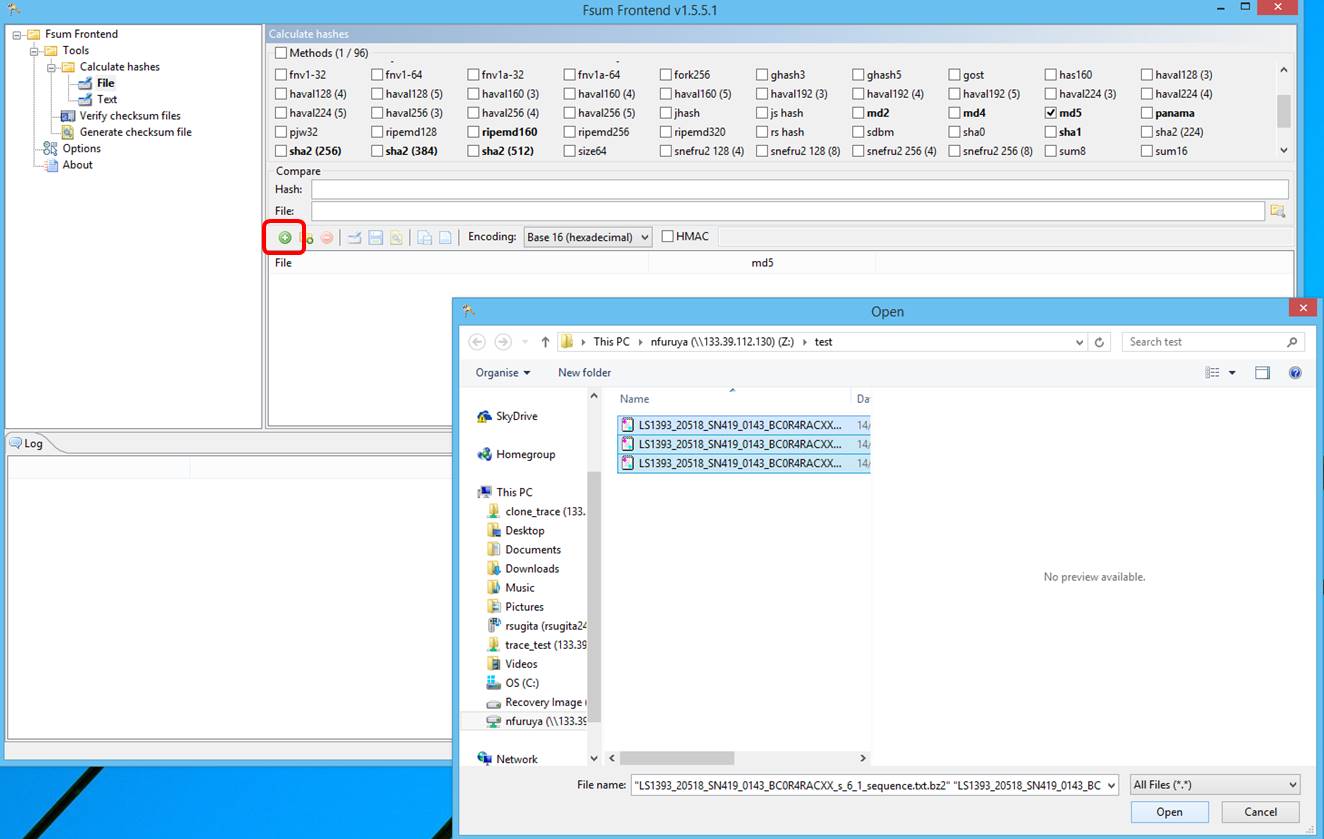Click the Cancel button
Viewport: 1324px width, 839px height.
(1260, 812)
